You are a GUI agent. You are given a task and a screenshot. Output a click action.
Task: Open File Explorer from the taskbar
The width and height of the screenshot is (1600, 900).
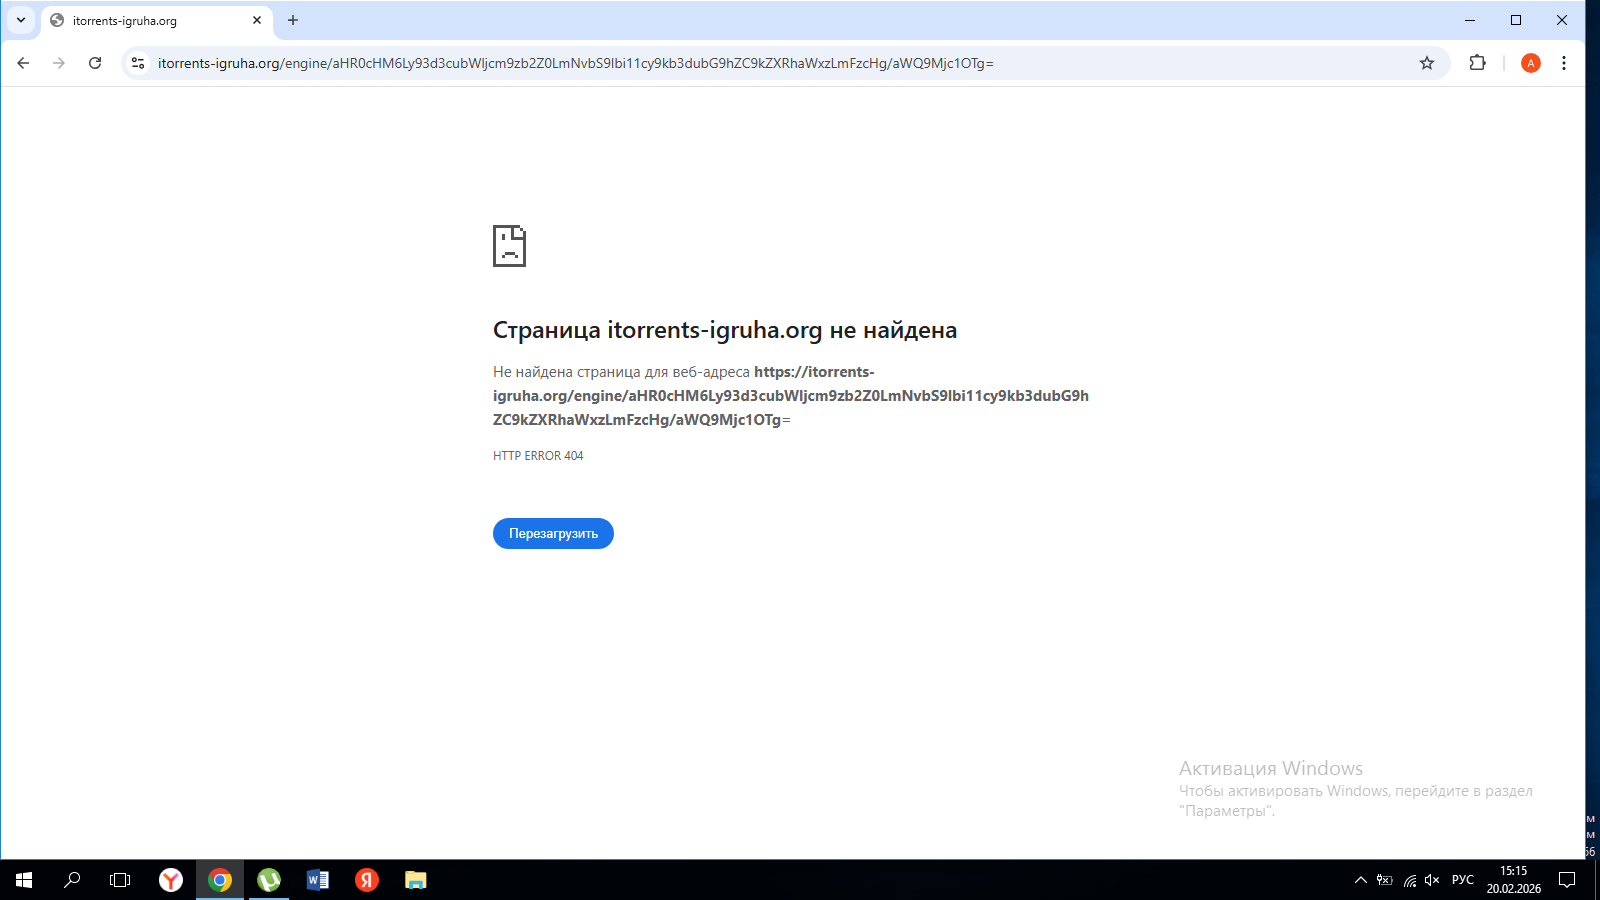pos(416,880)
